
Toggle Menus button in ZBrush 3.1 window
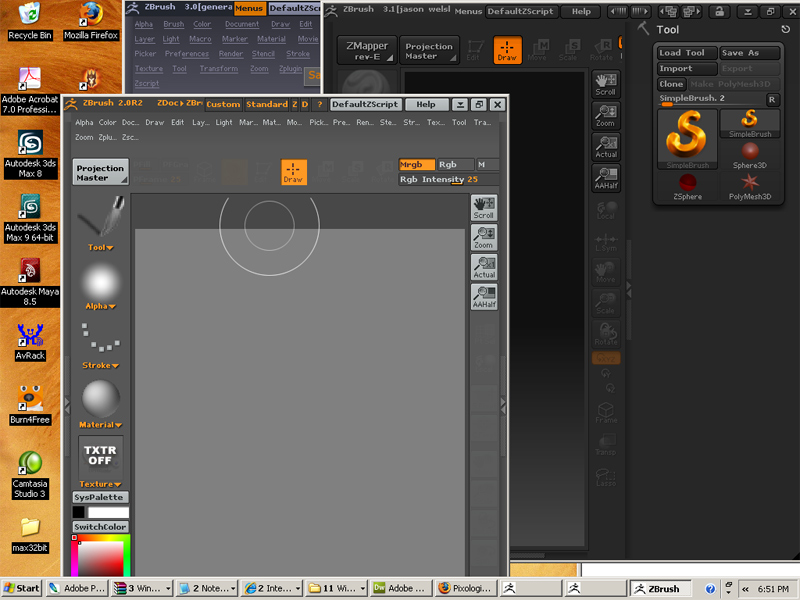click(468, 11)
